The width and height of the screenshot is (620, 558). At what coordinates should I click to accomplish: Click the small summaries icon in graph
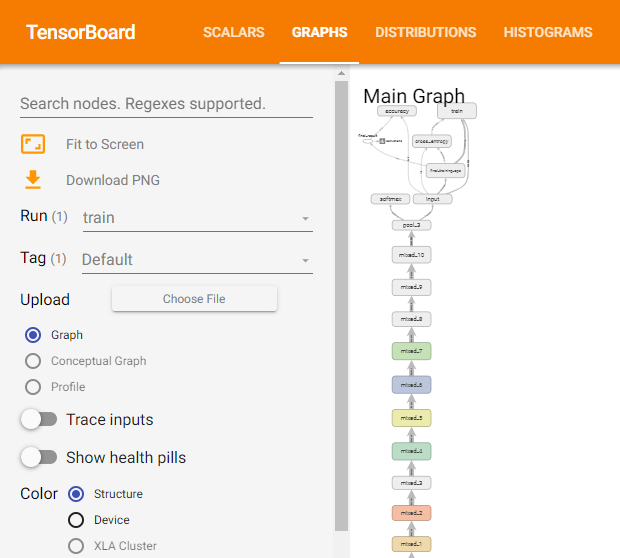click(382, 141)
